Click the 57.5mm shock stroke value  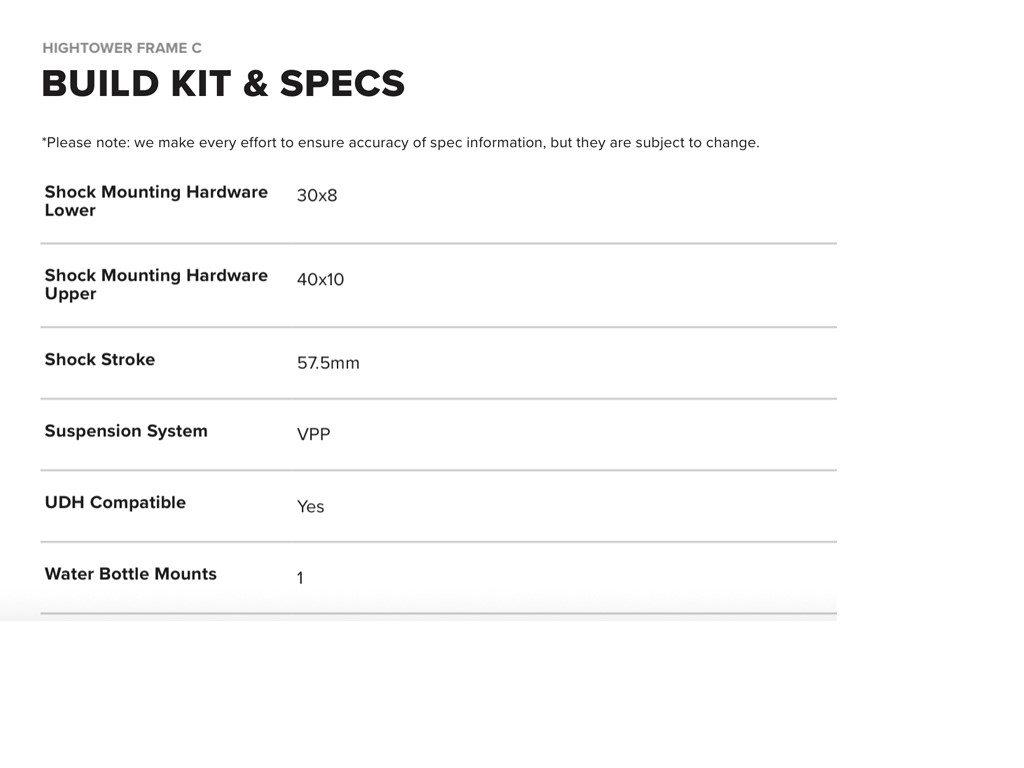point(328,363)
